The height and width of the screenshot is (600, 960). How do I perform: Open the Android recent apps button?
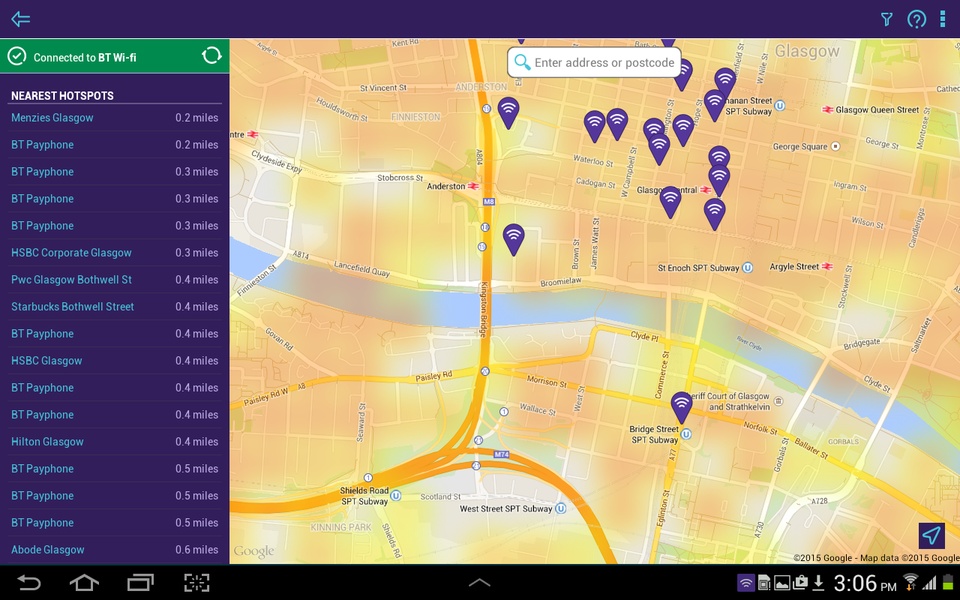140,582
